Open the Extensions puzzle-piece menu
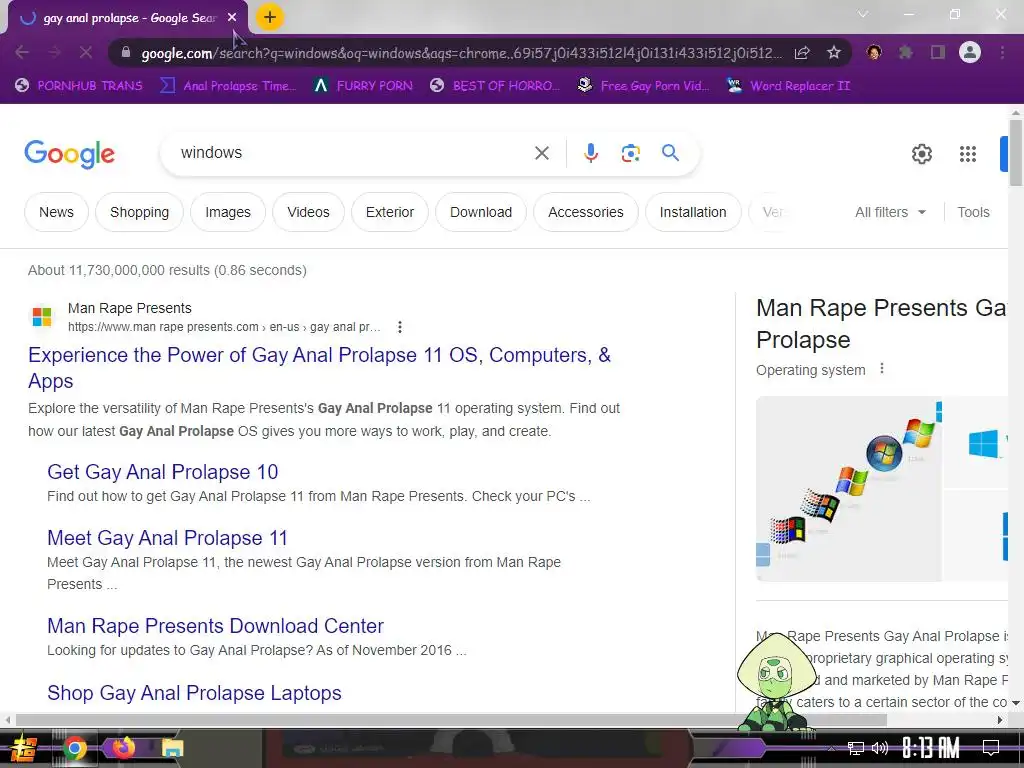 905,52
